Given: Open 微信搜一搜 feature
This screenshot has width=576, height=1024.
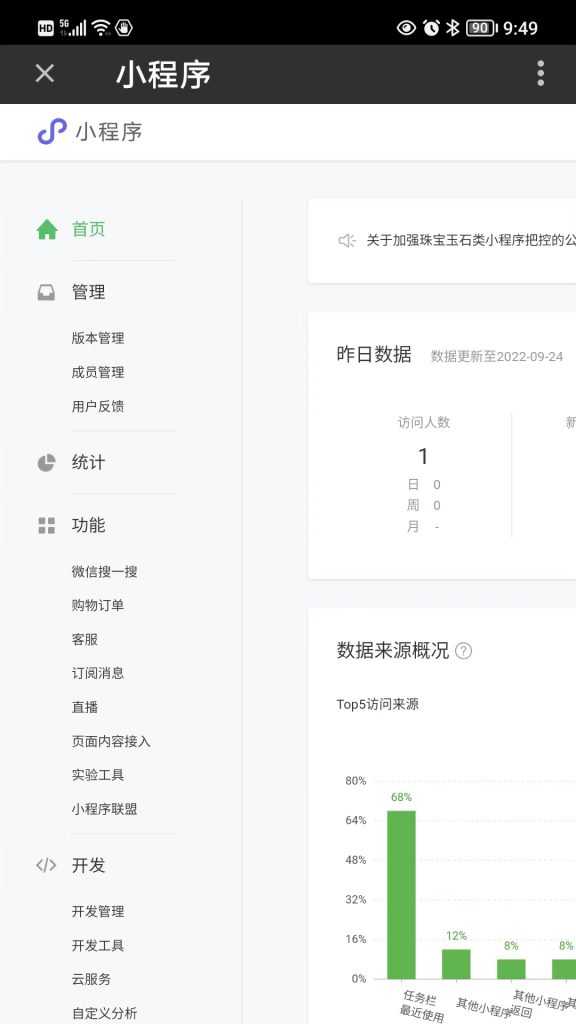Looking at the screenshot, I should pos(104,571).
